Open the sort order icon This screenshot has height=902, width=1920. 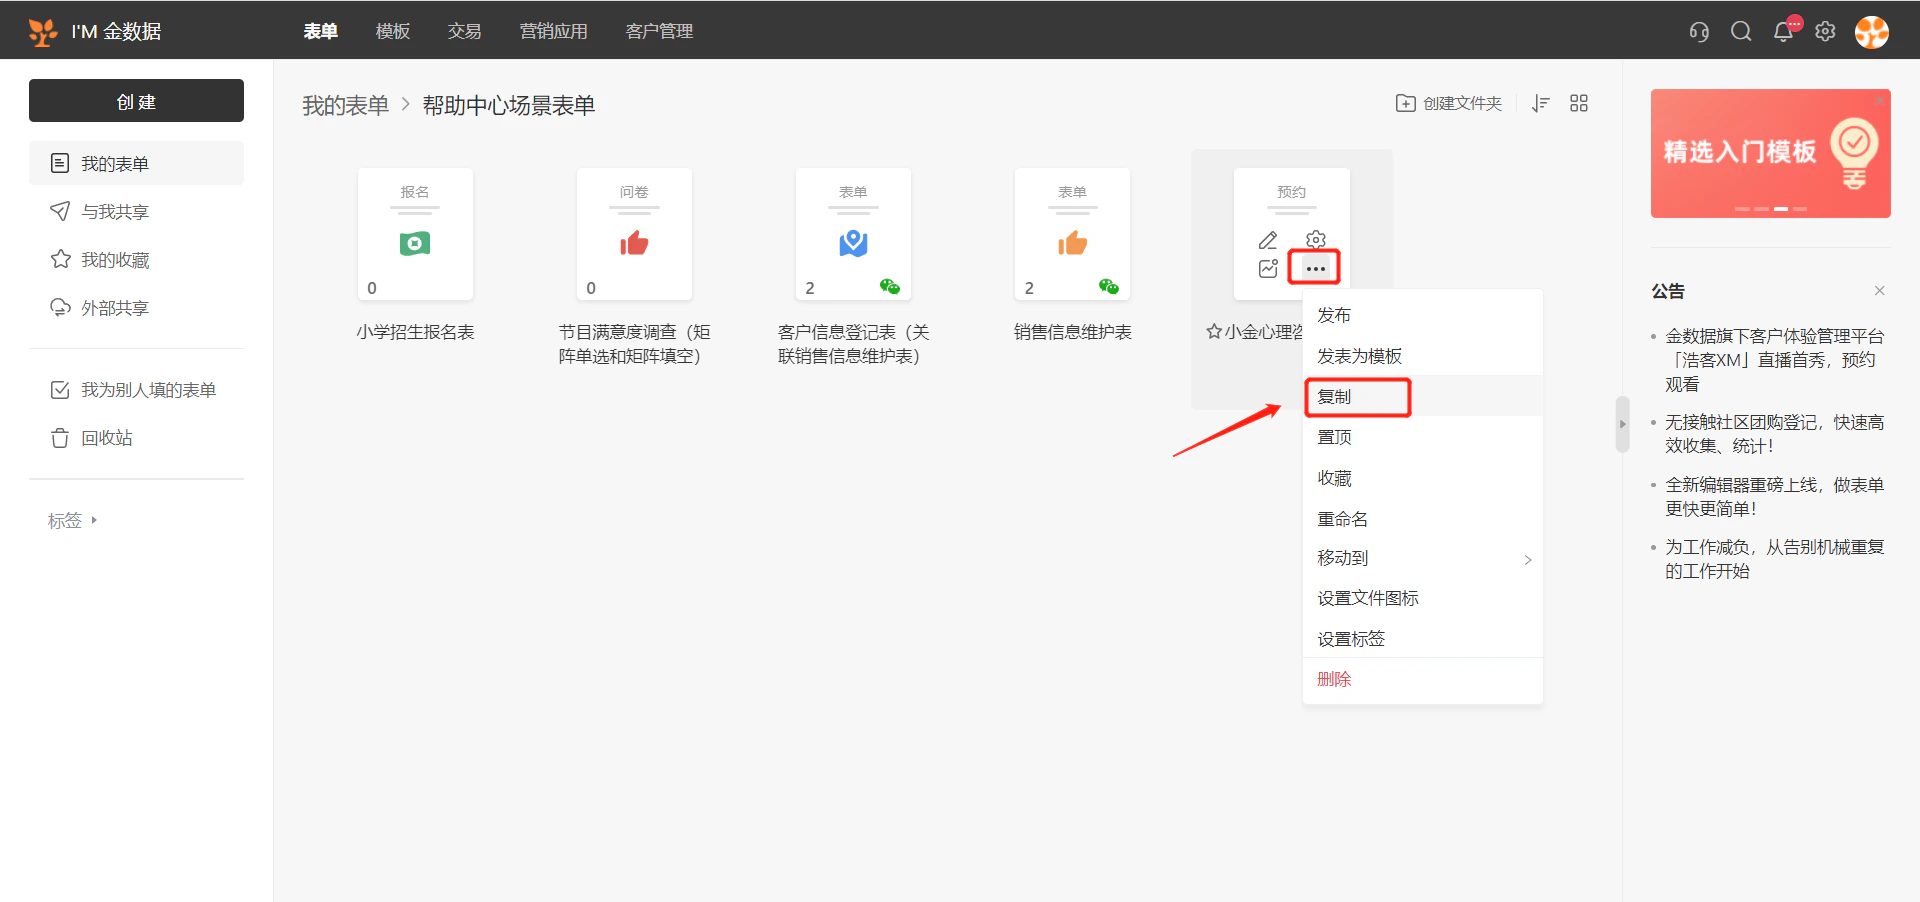click(1541, 103)
